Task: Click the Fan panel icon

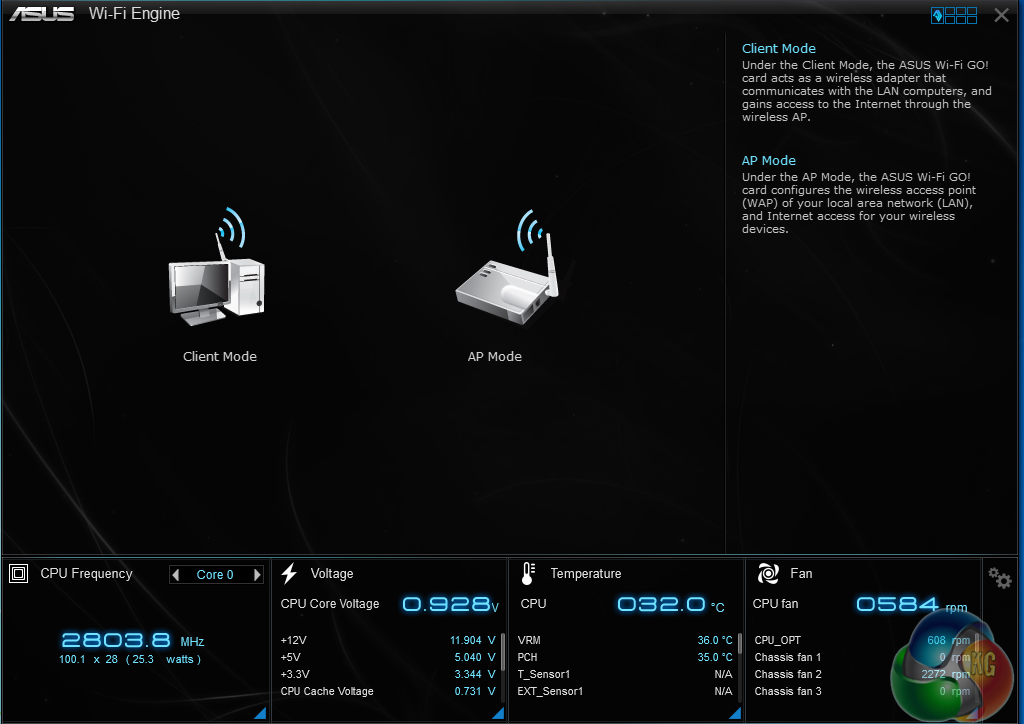Action: tap(768, 573)
